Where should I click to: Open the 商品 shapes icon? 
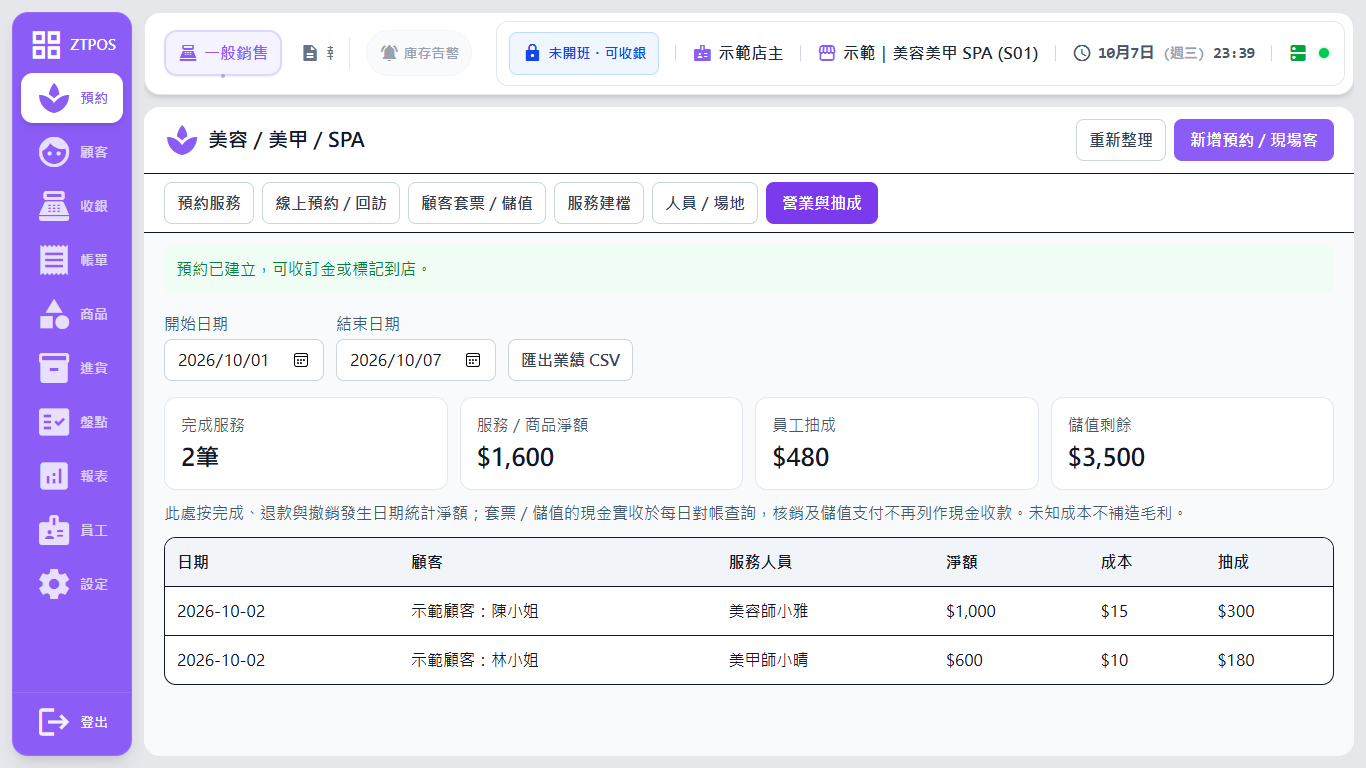(54, 314)
